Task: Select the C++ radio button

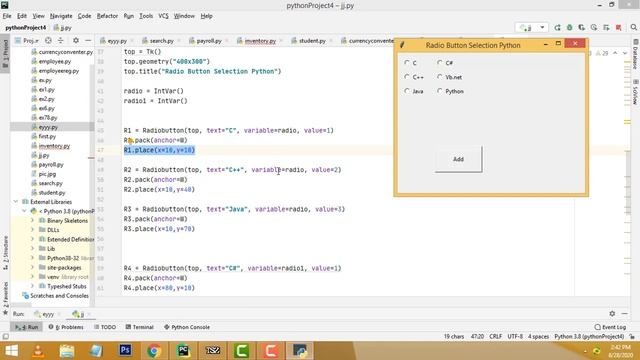Action: tap(407, 77)
